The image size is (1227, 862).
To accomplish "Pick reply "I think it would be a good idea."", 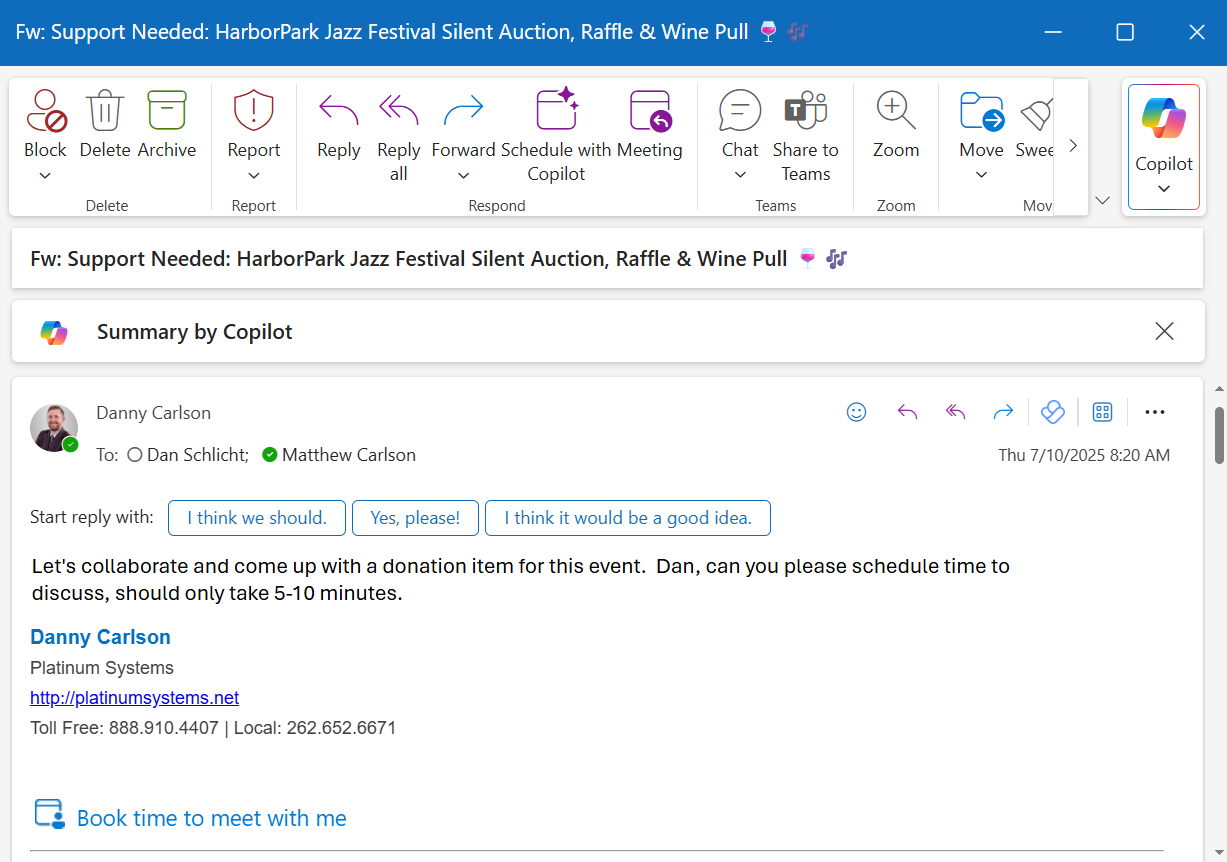I will click(x=628, y=518).
